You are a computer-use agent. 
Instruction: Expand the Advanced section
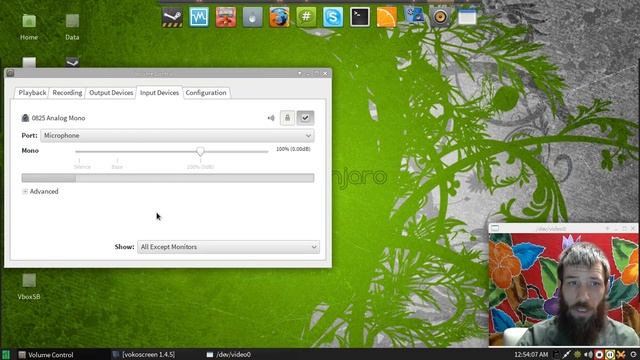coord(40,191)
